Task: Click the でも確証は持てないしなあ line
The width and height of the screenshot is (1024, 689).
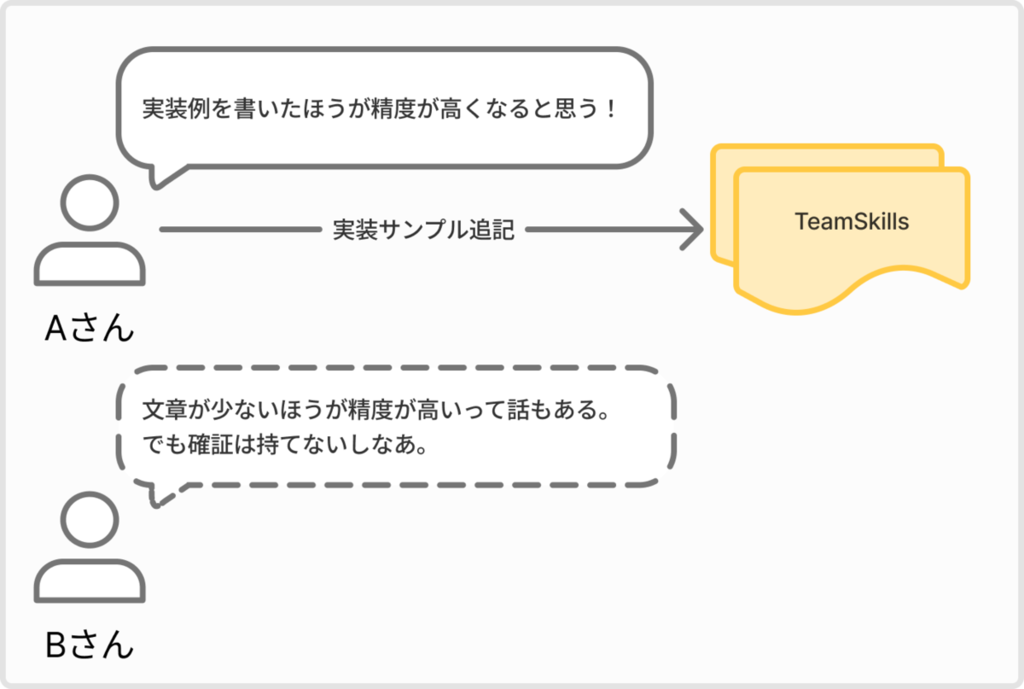Action: [285, 444]
